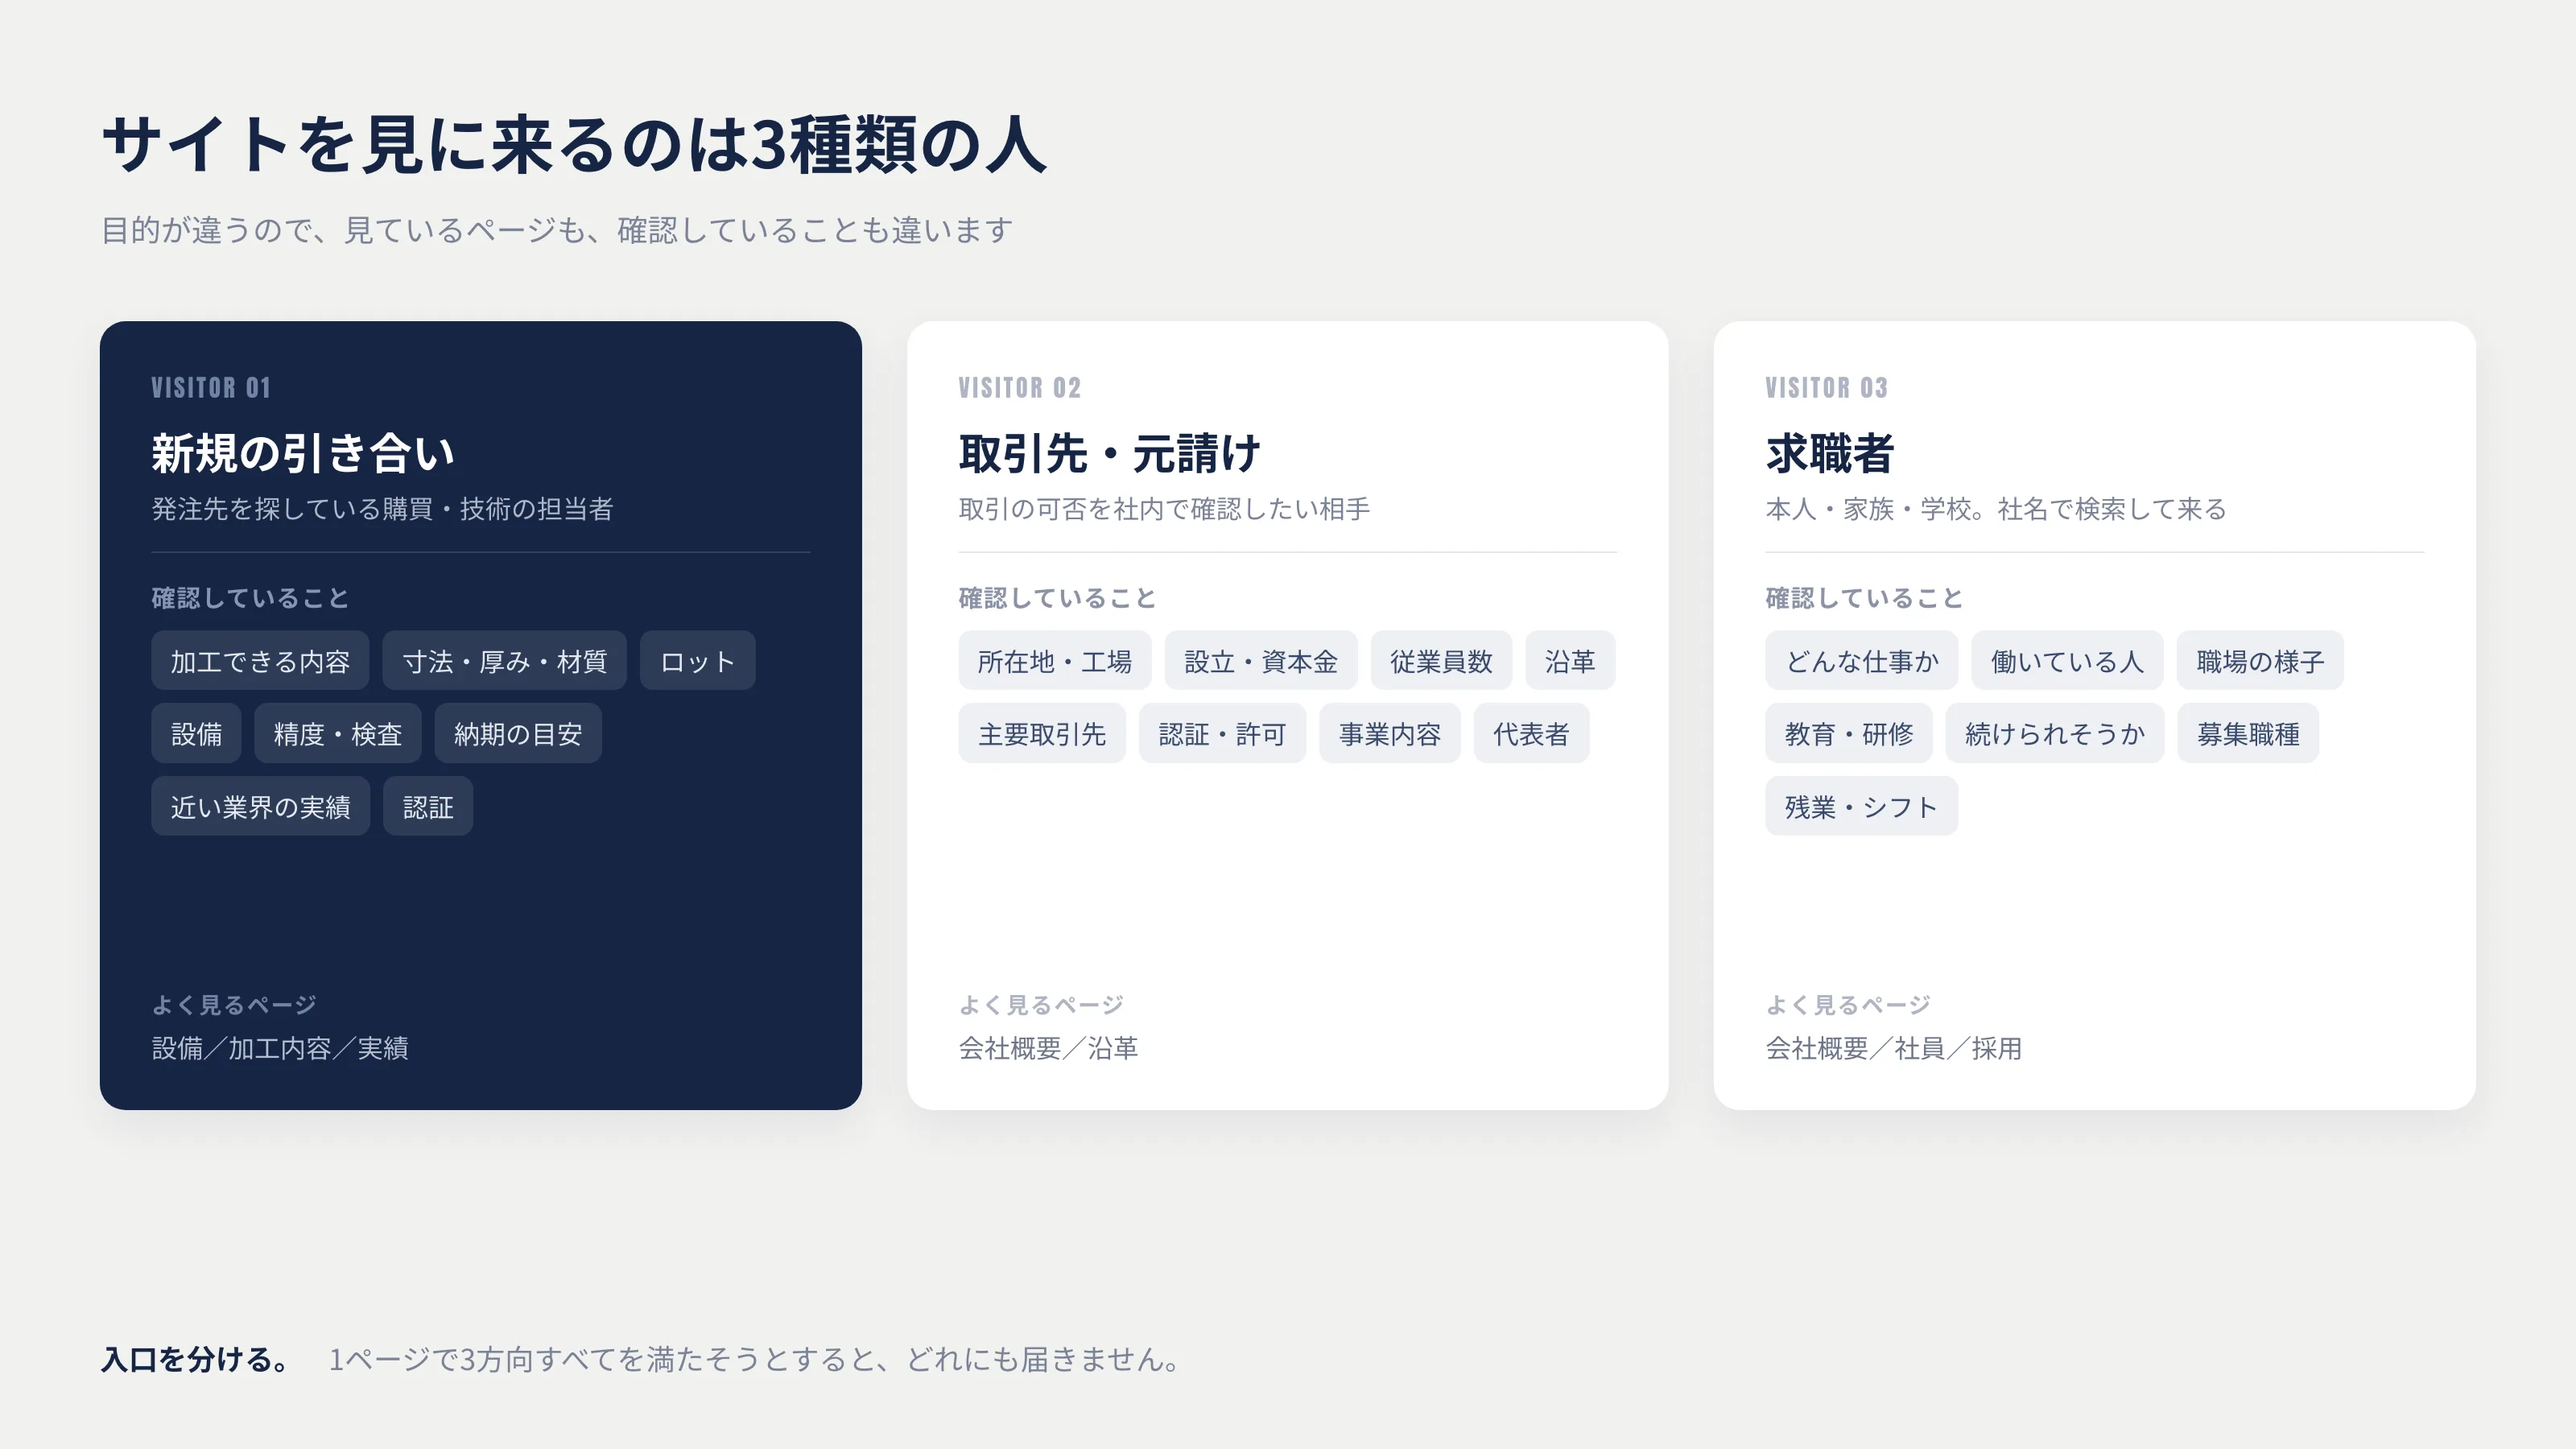Click the VISITOR 03 label
The width and height of the screenshot is (2576, 1449).
[x=1826, y=388]
